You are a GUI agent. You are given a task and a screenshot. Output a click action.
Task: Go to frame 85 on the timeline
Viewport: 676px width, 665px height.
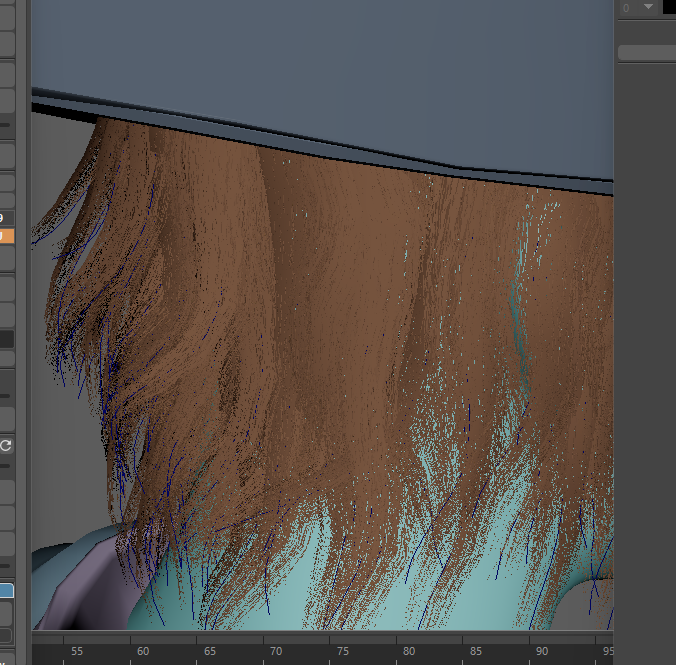pyautogui.click(x=473, y=650)
